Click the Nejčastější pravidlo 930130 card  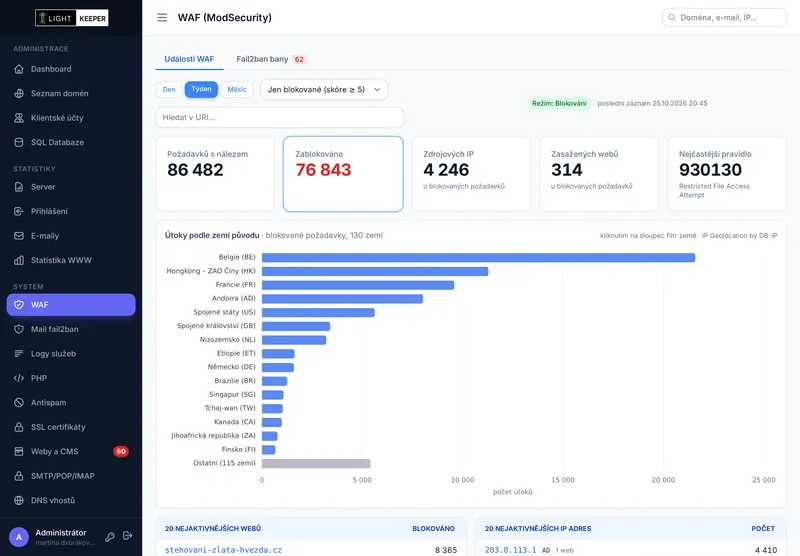pyautogui.click(x=727, y=174)
